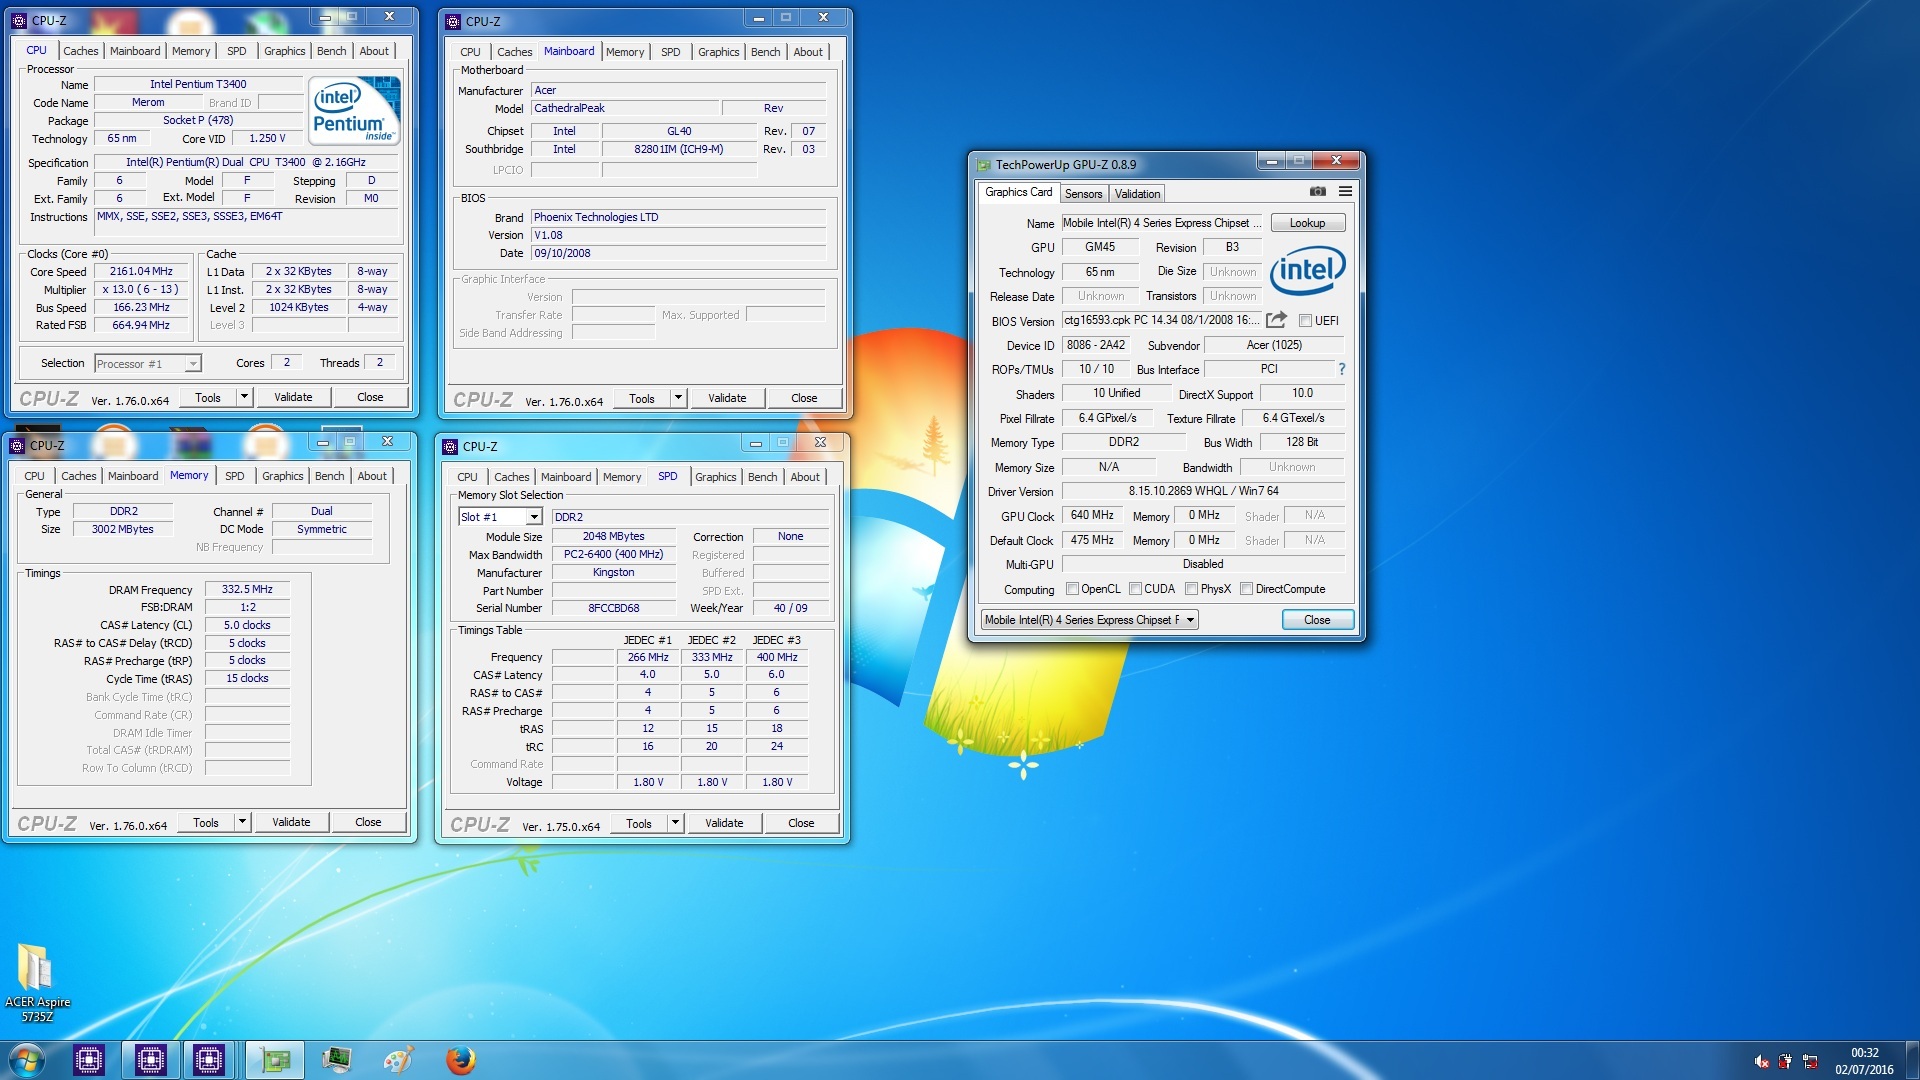The height and width of the screenshot is (1080, 1920).
Task: Tick the CUDA checkbox
Action: (x=1135, y=589)
